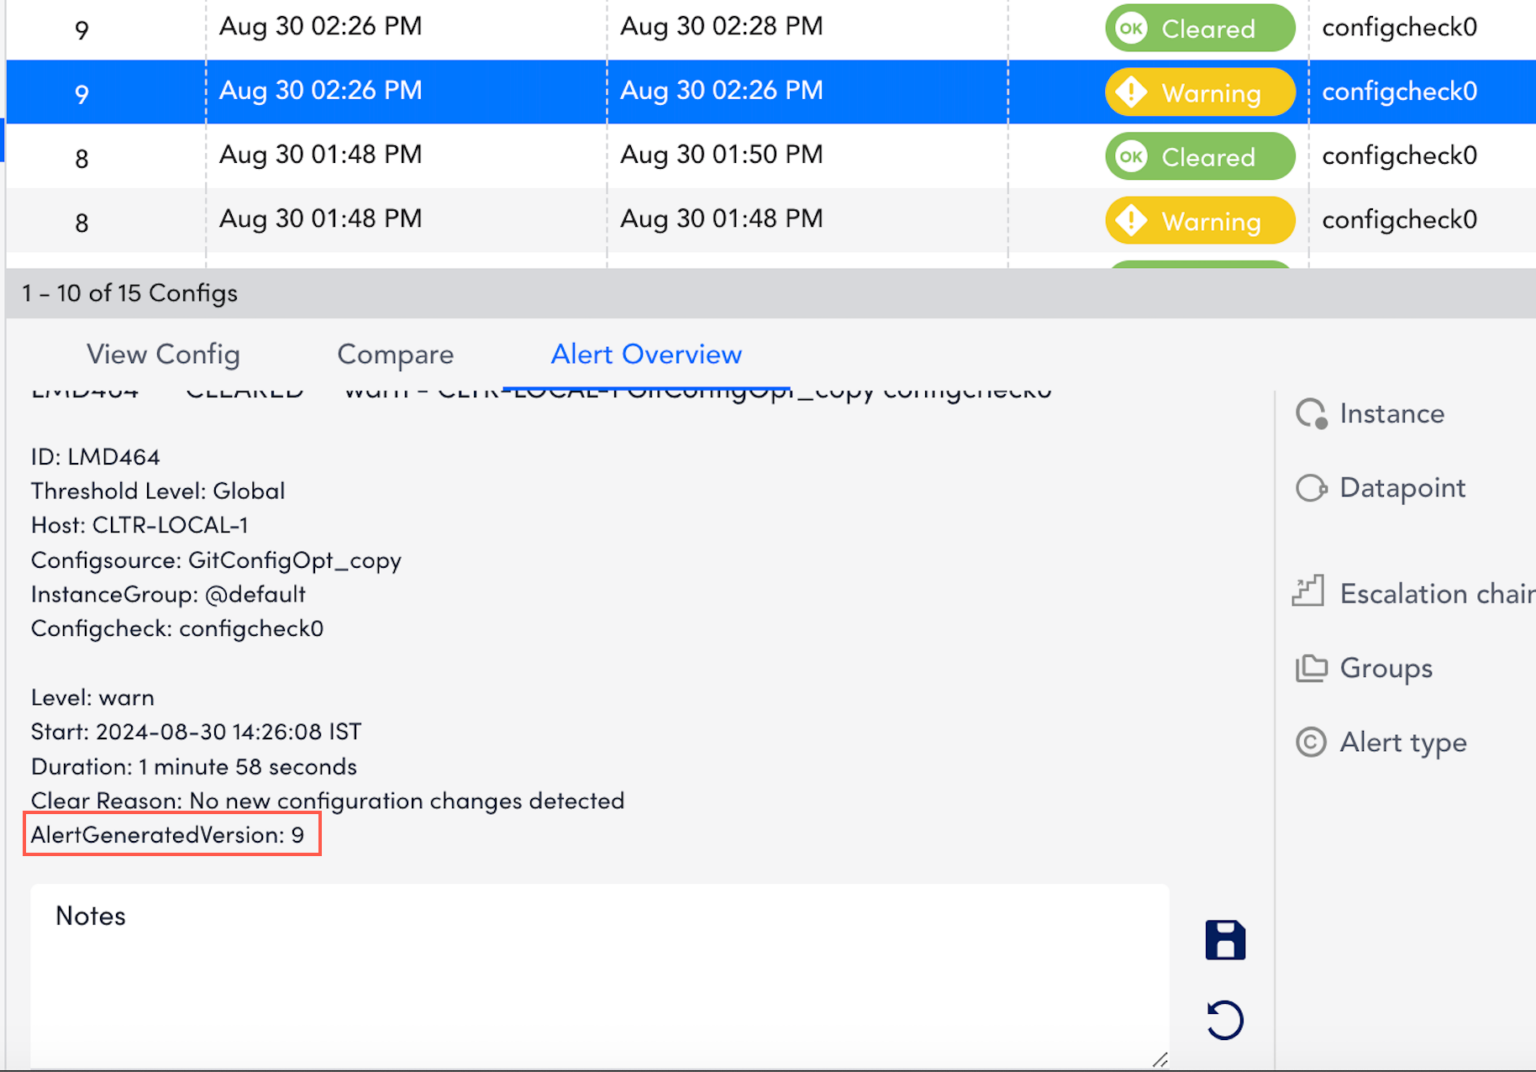Click the Warning status badge on the selected row
The image size is (1536, 1072).
tap(1199, 91)
